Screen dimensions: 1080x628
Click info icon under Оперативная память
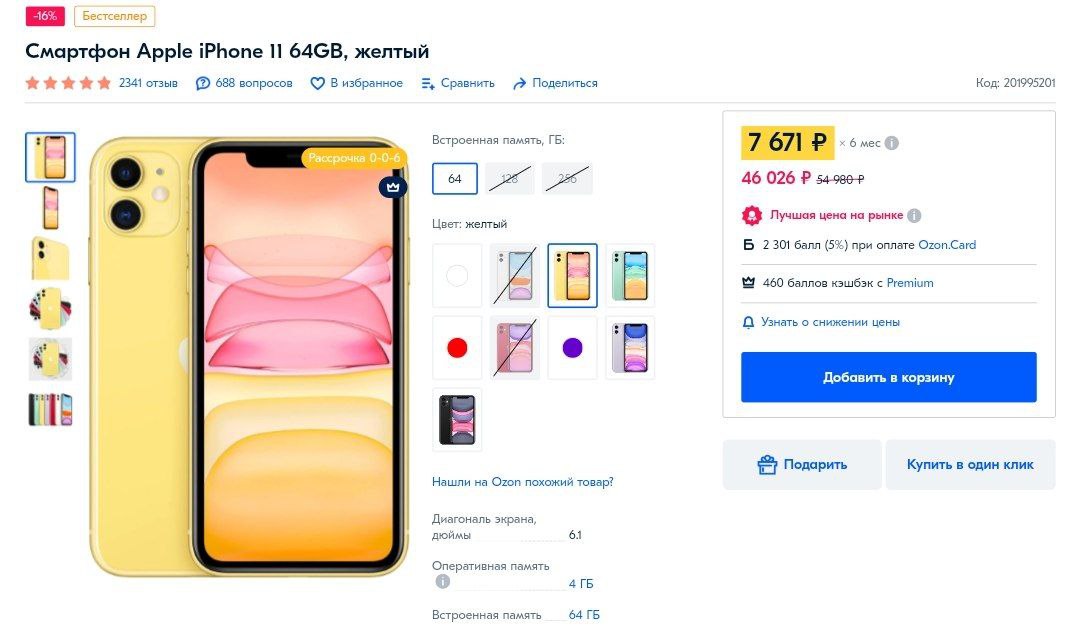tap(443, 582)
